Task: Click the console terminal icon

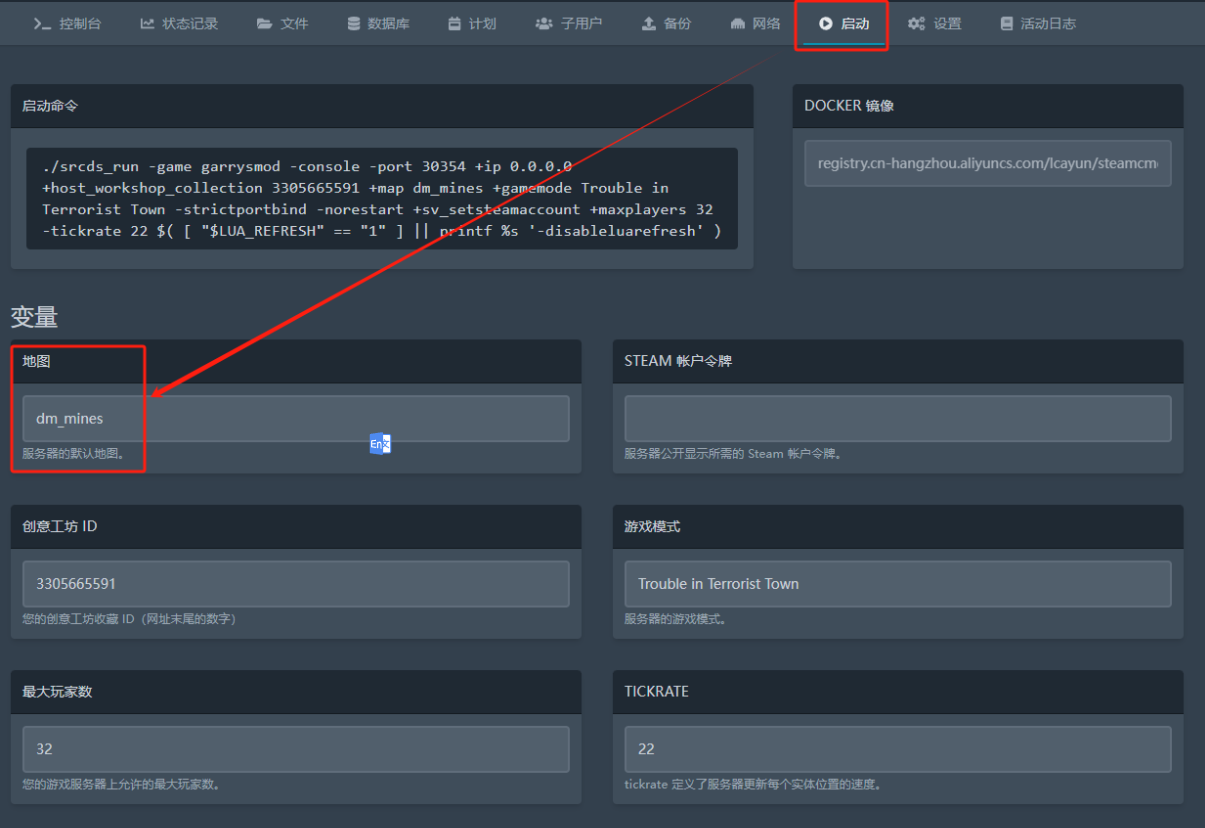Action: click(42, 24)
